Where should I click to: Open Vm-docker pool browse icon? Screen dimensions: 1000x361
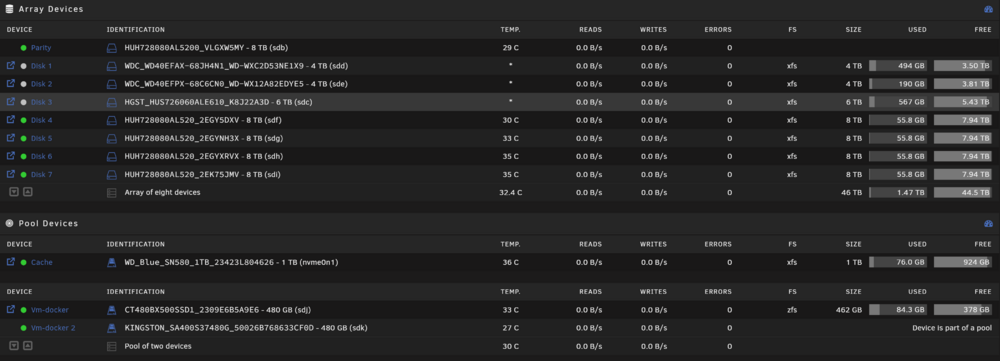coord(11,309)
